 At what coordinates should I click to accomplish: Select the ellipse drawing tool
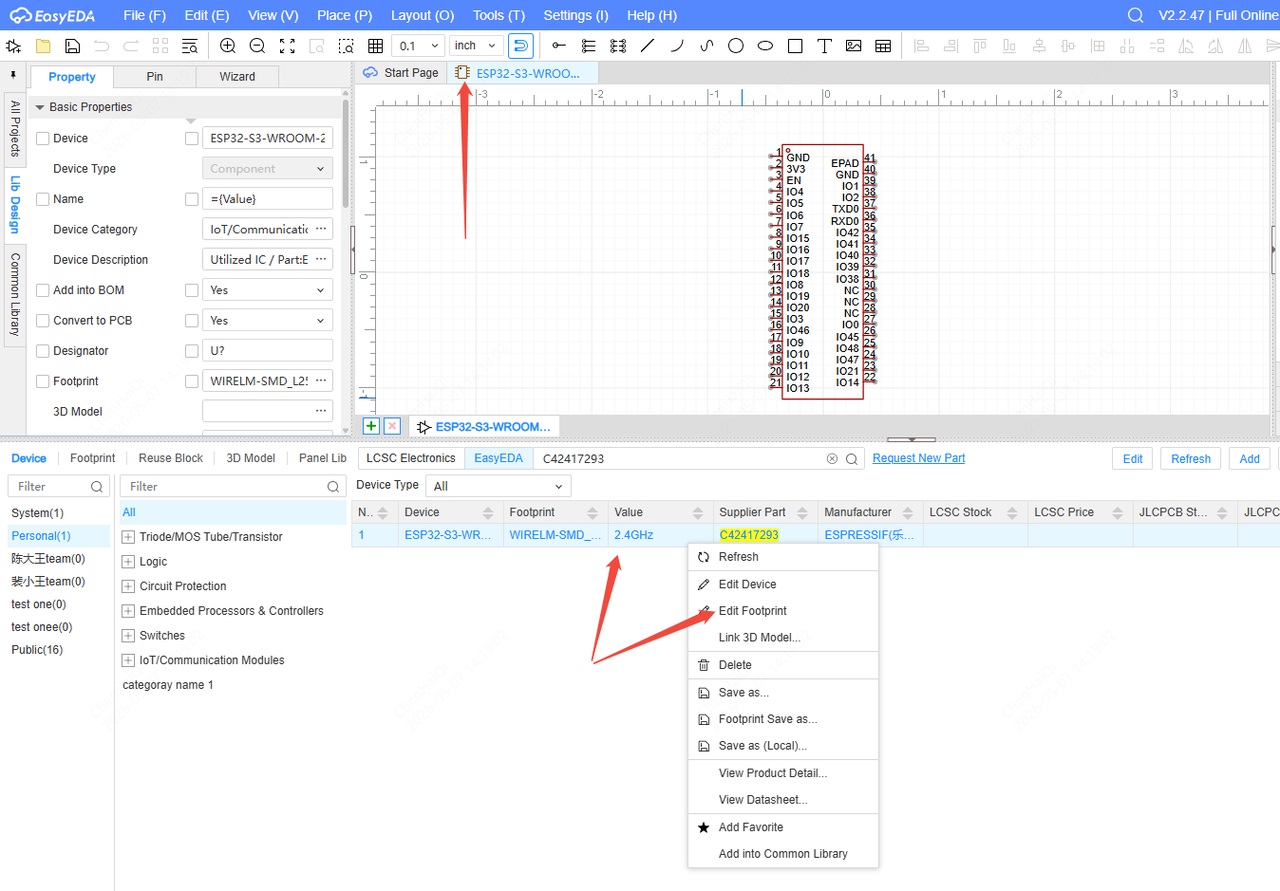[x=765, y=46]
